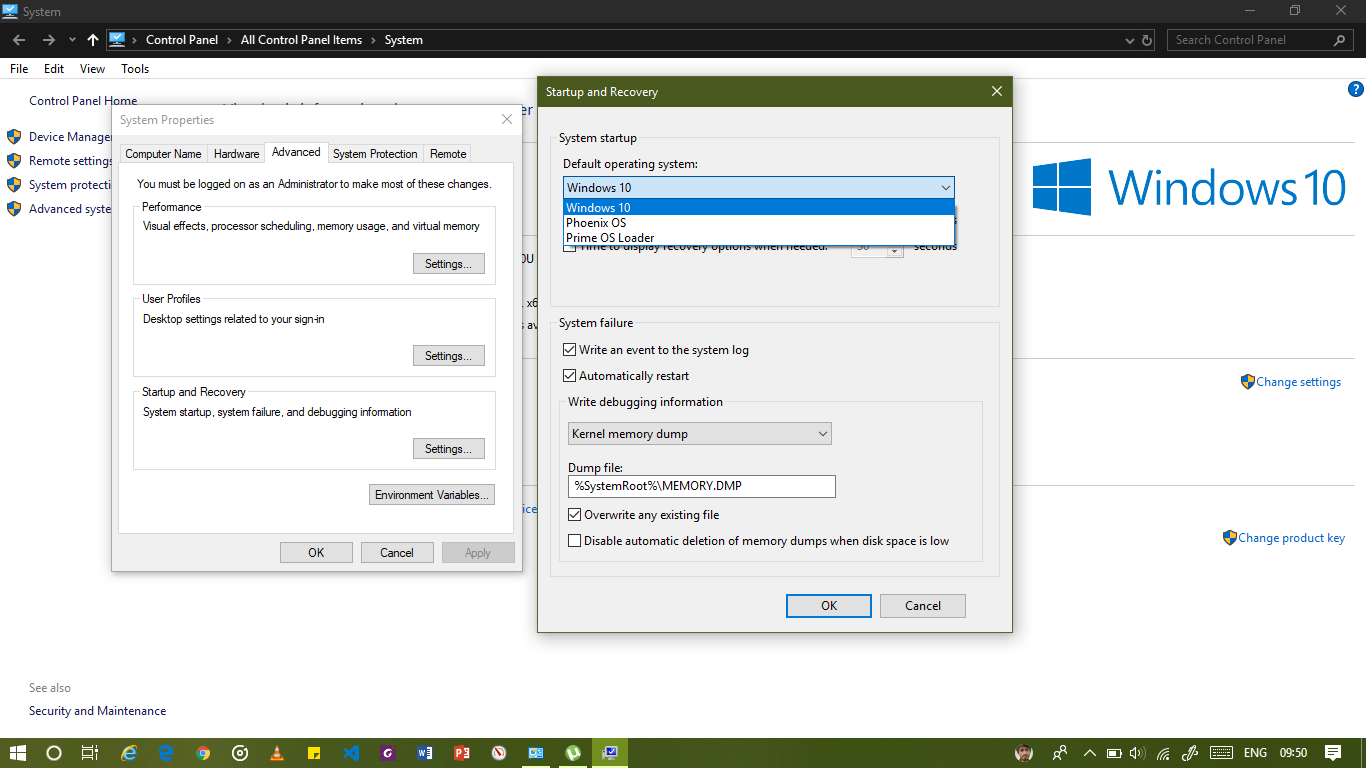Open the help question mark icon
This screenshot has height=768, width=1366.
(1356, 89)
